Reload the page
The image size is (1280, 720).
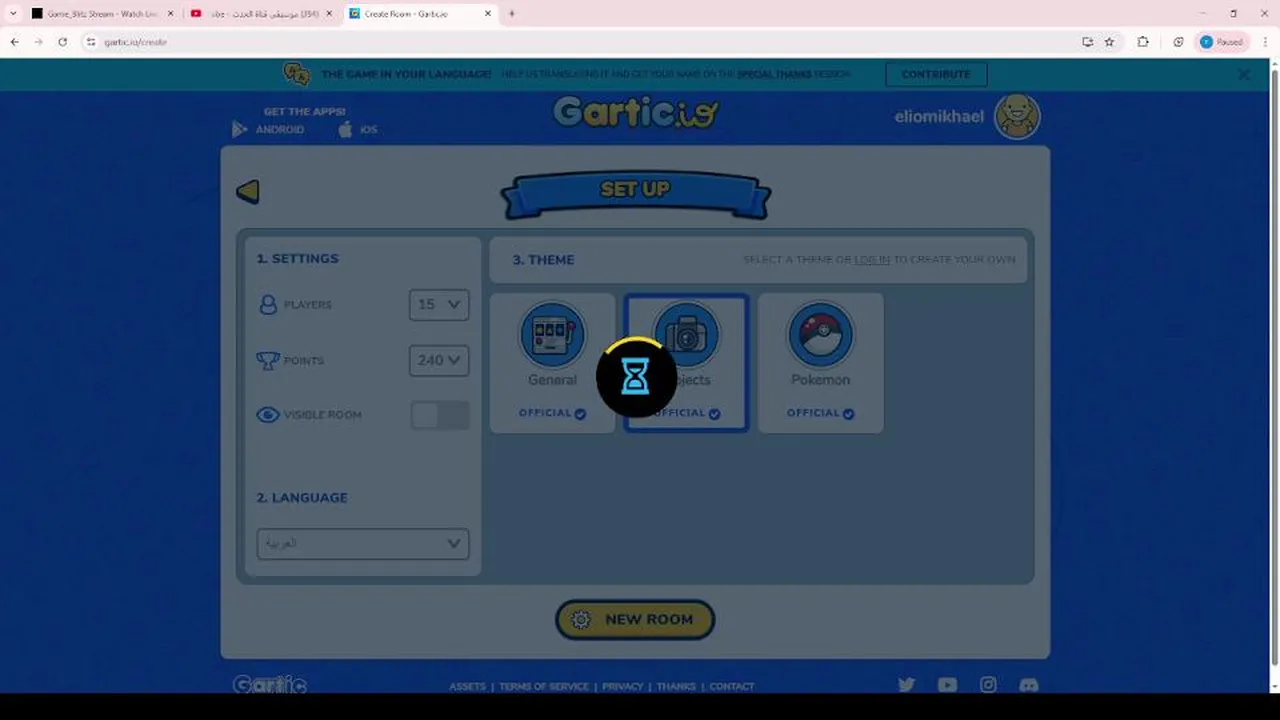(x=62, y=42)
